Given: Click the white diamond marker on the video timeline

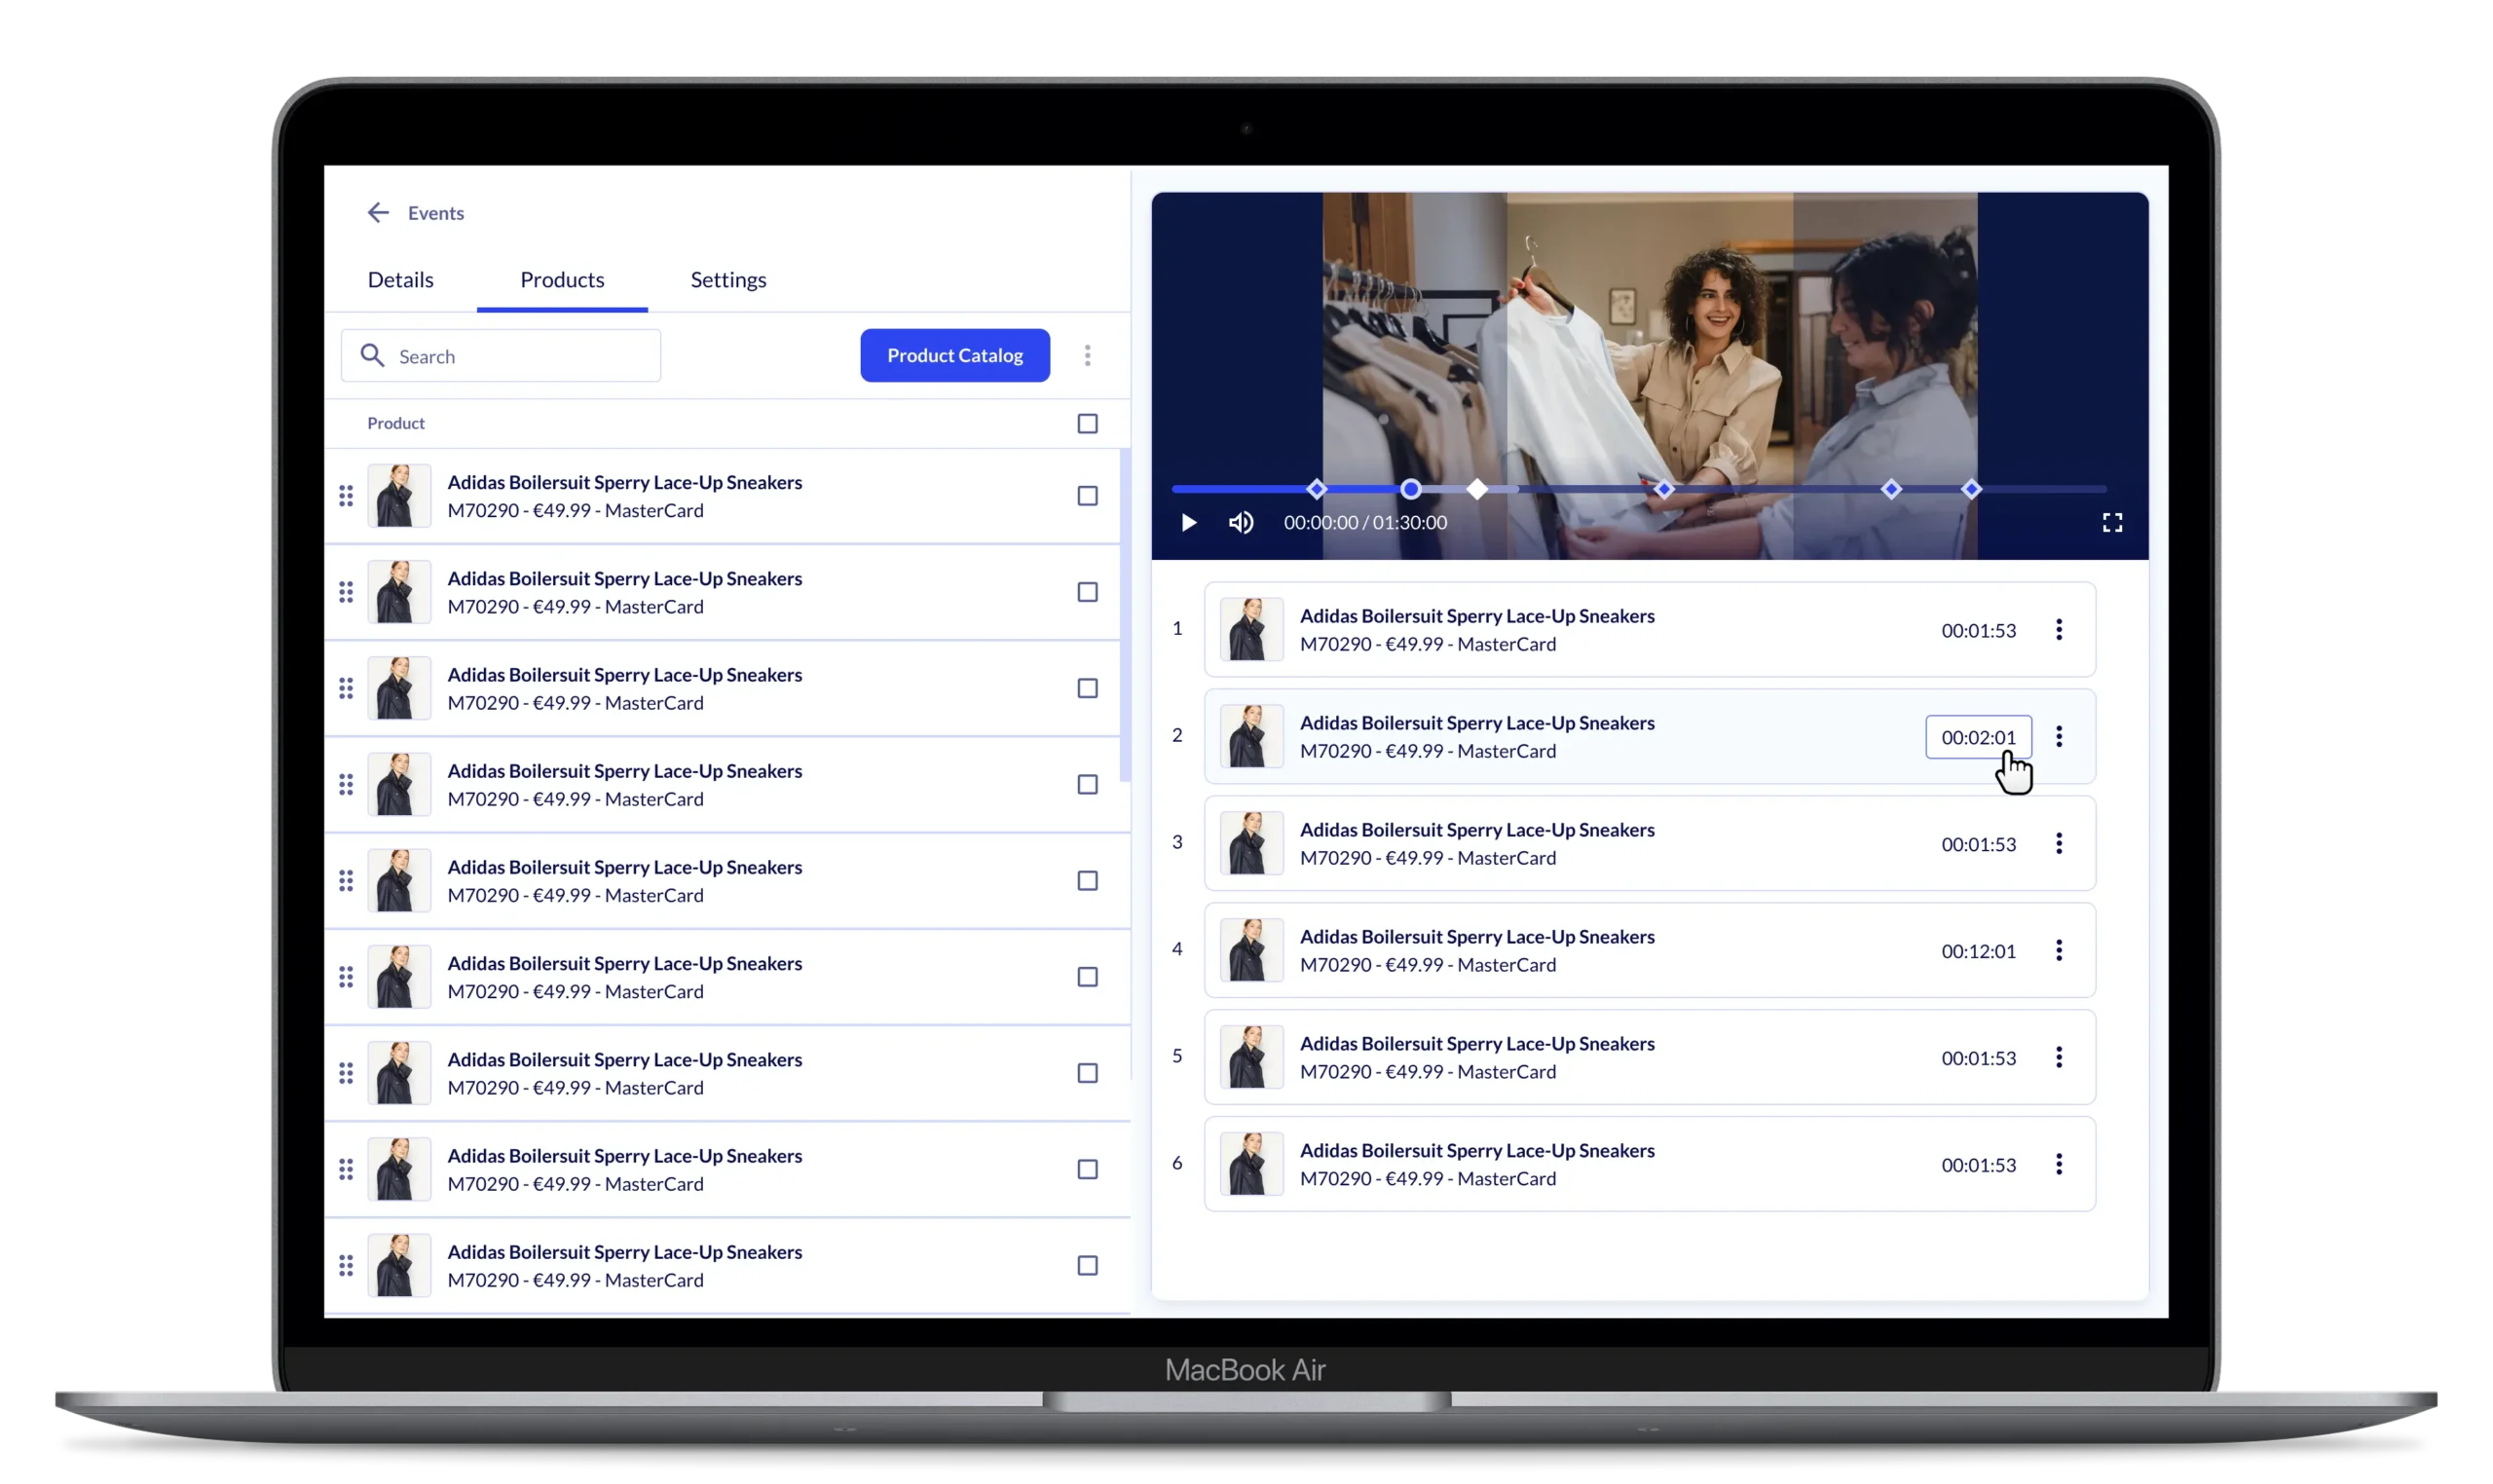Looking at the screenshot, I should (1477, 489).
